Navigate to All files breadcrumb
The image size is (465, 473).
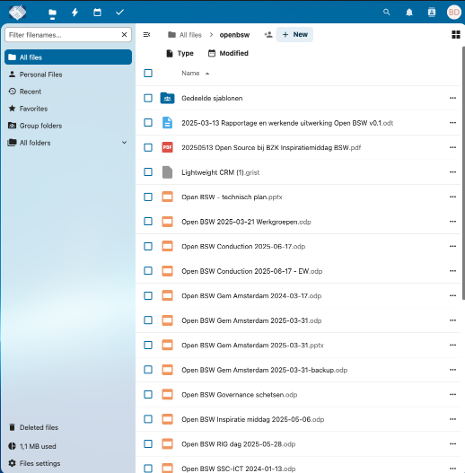point(185,35)
